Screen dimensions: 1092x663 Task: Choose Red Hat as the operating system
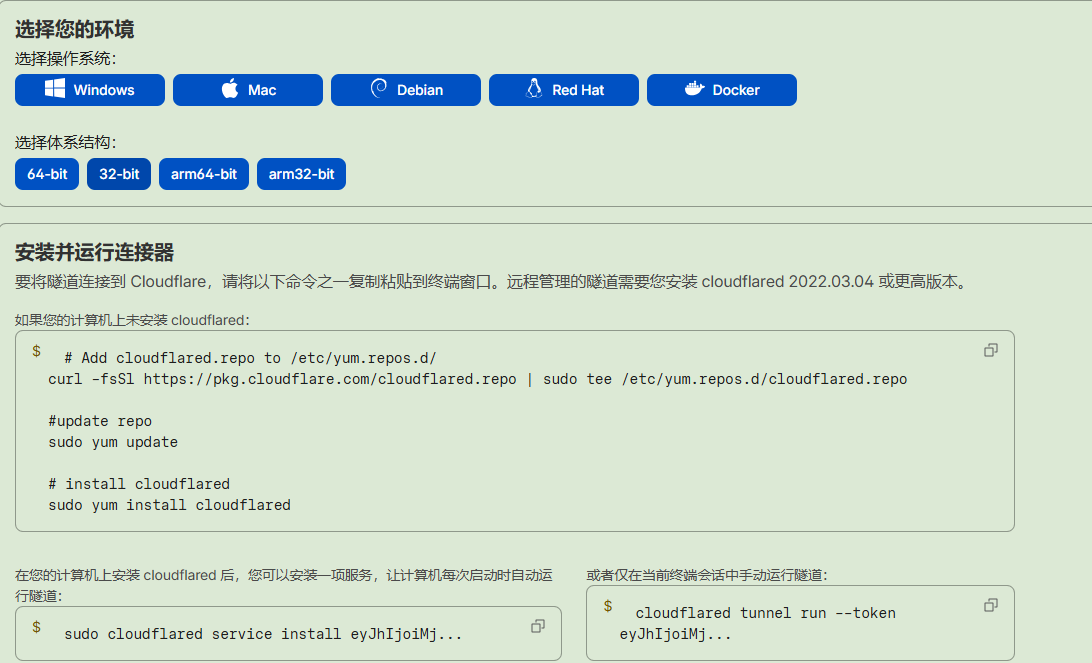pos(564,90)
